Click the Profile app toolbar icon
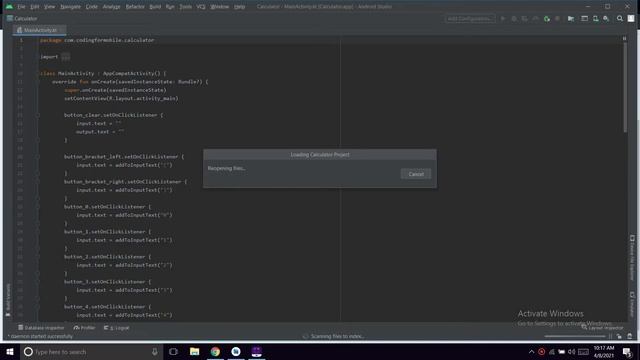Viewport: 640px width, 360px height. [535, 19]
